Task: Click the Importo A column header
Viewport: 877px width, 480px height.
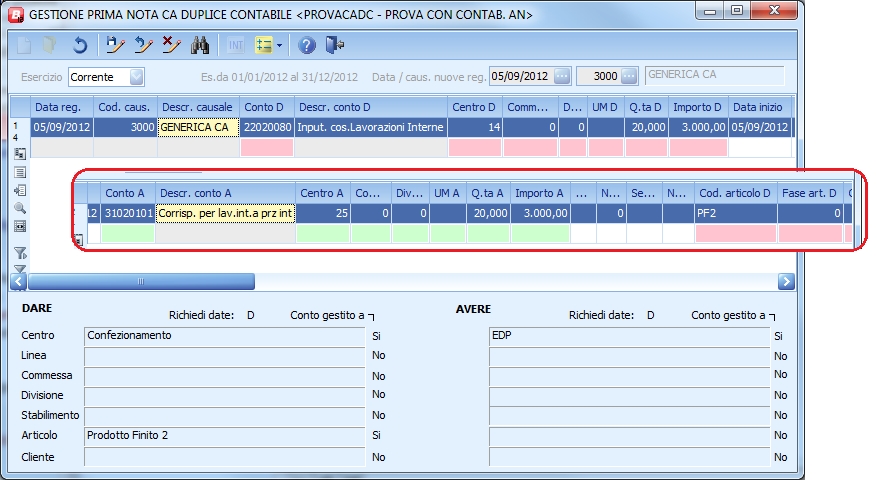Action: coord(540,193)
